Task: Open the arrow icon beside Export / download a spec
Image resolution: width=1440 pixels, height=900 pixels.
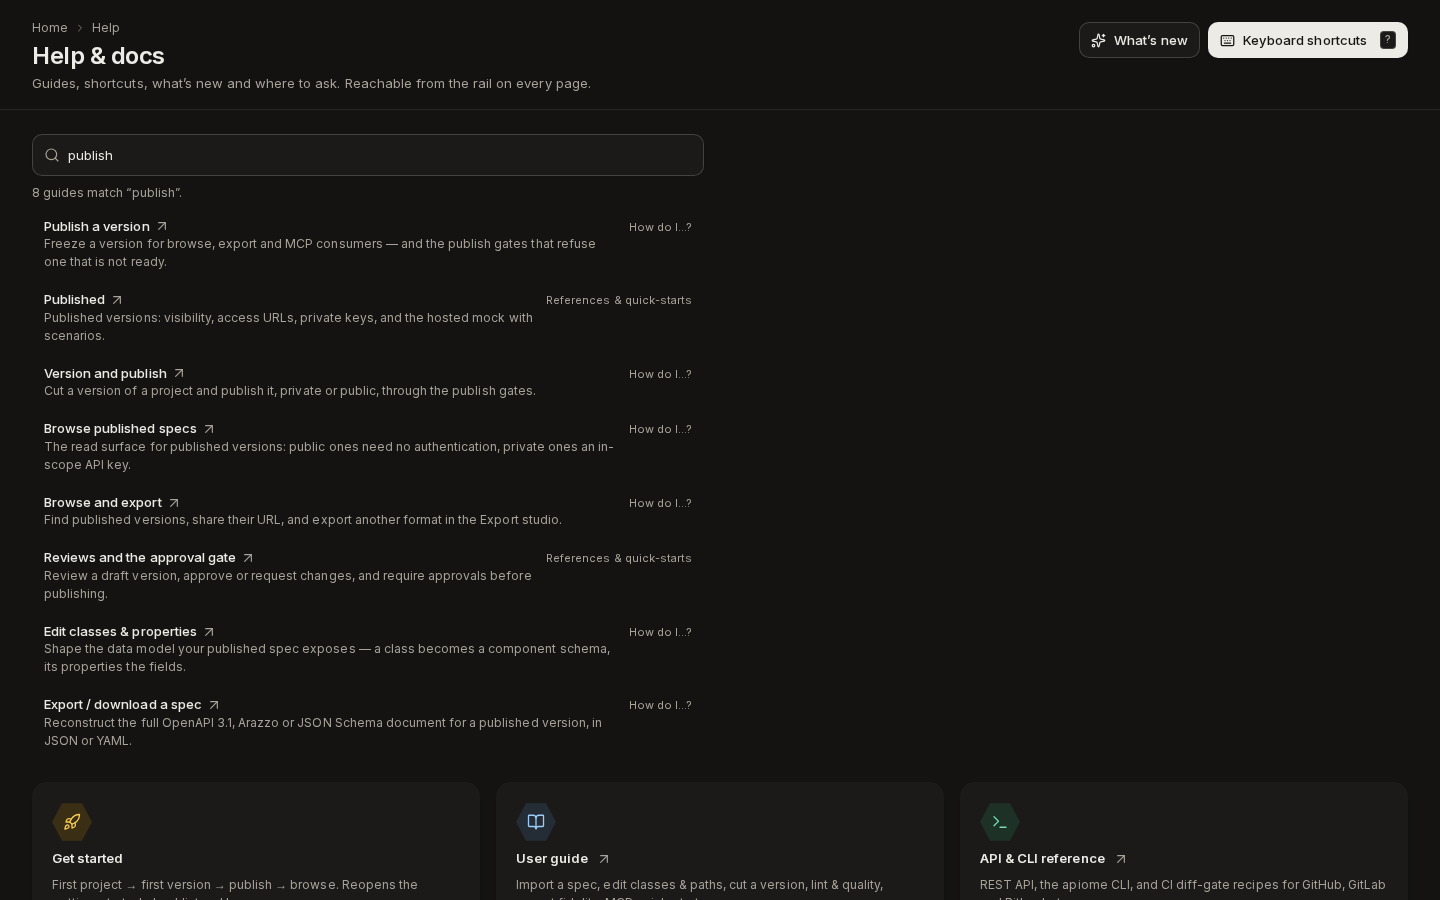Action: pyautogui.click(x=214, y=705)
